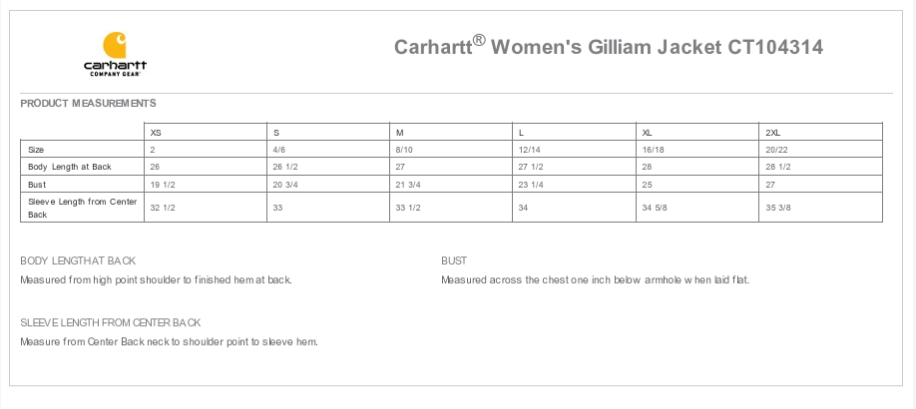The image size is (916, 409).
Task: Click the Bust row label in table
Action: (x=38, y=184)
